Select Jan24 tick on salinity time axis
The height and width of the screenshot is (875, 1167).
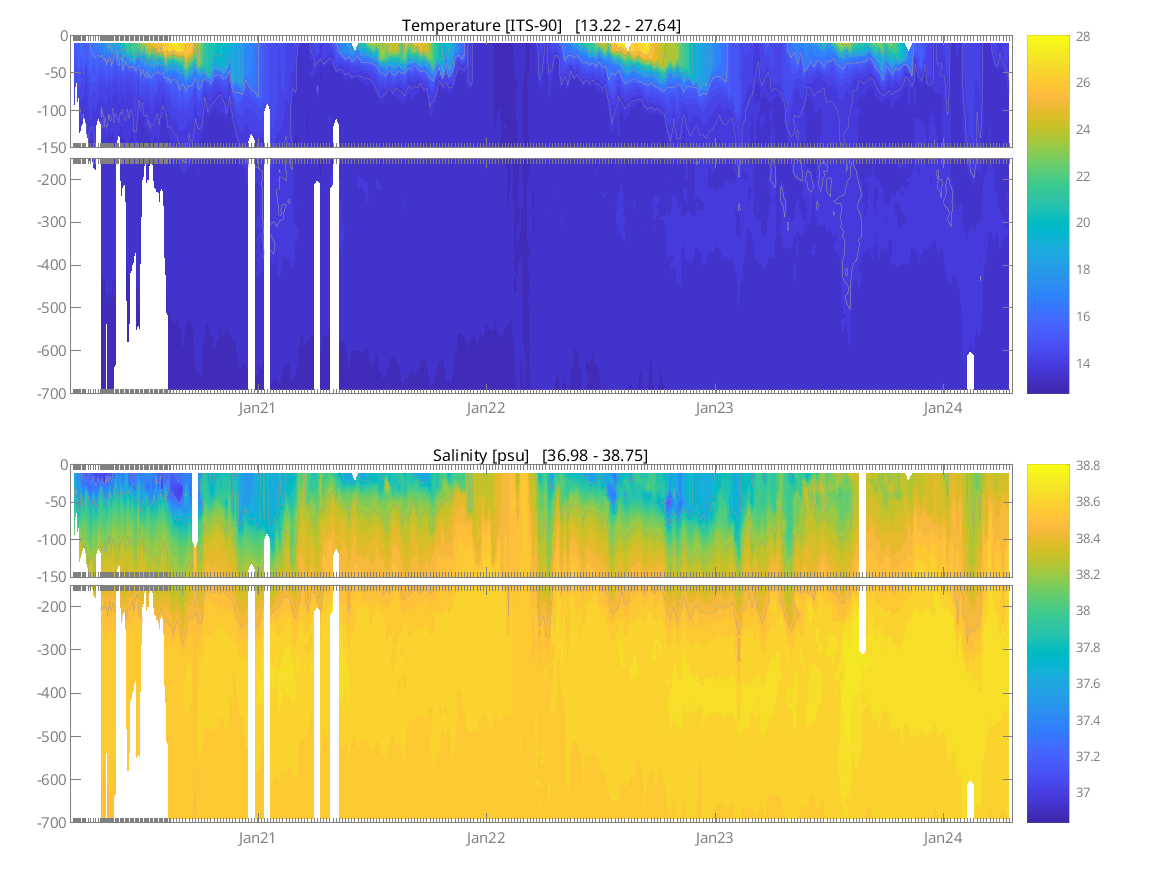click(x=943, y=838)
